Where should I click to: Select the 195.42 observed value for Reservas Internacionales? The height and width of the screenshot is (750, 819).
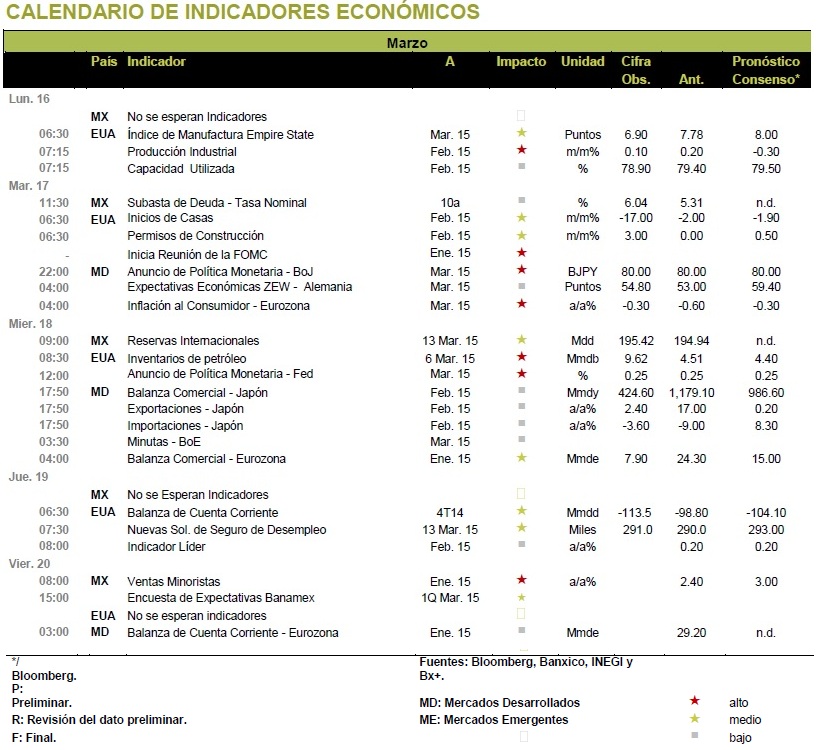point(636,341)
